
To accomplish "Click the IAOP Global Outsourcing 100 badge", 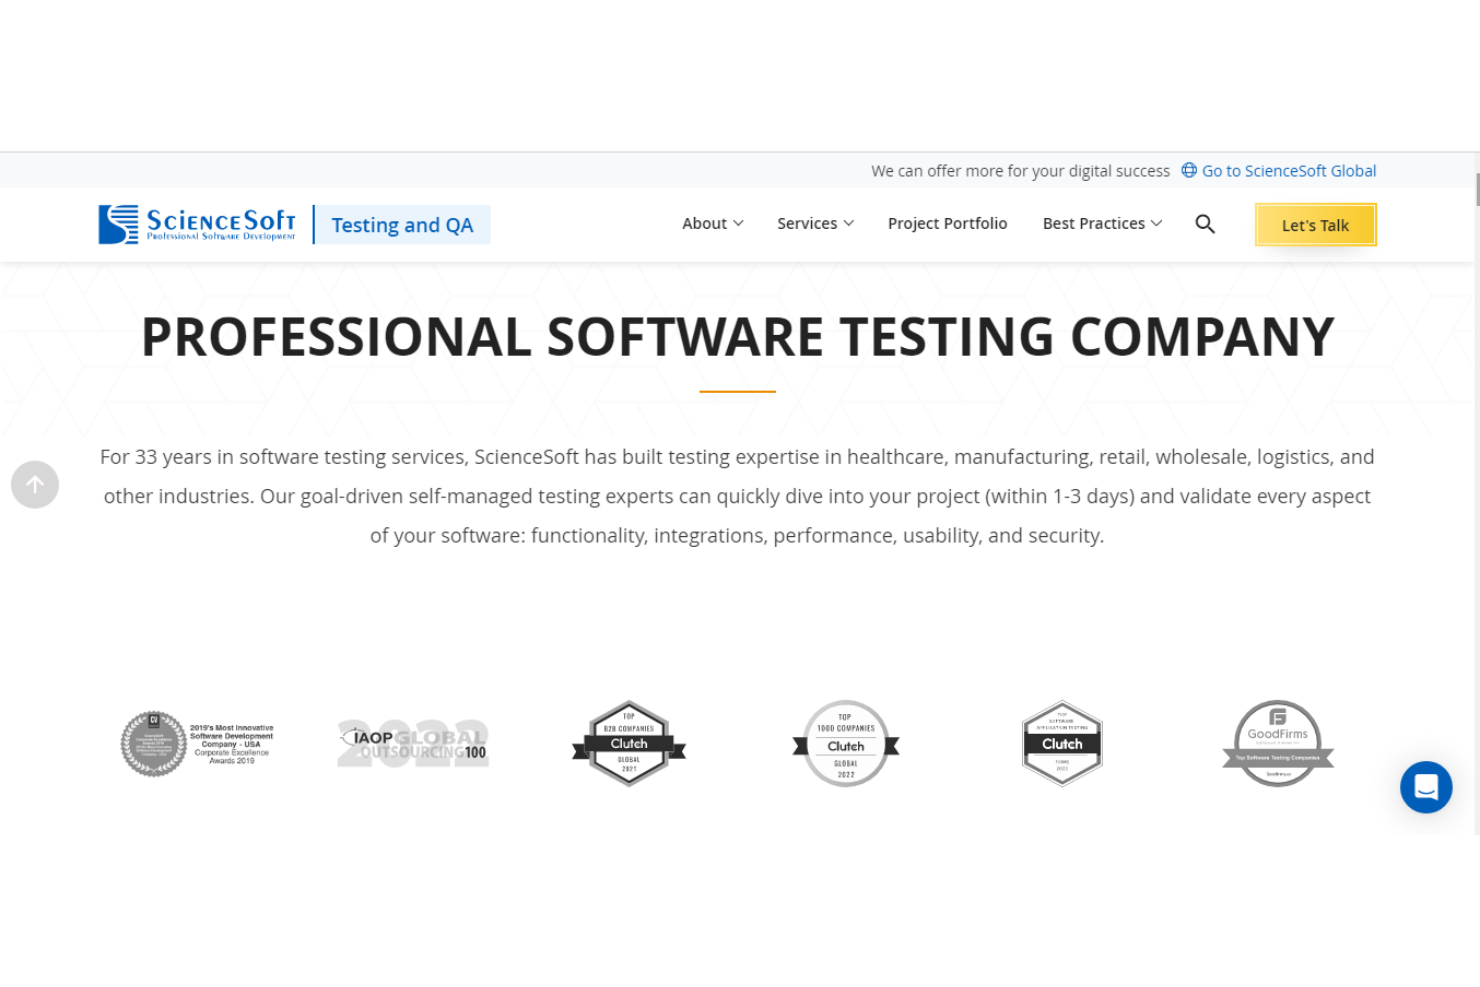I will pyautogui.click(x=412, y=744).
